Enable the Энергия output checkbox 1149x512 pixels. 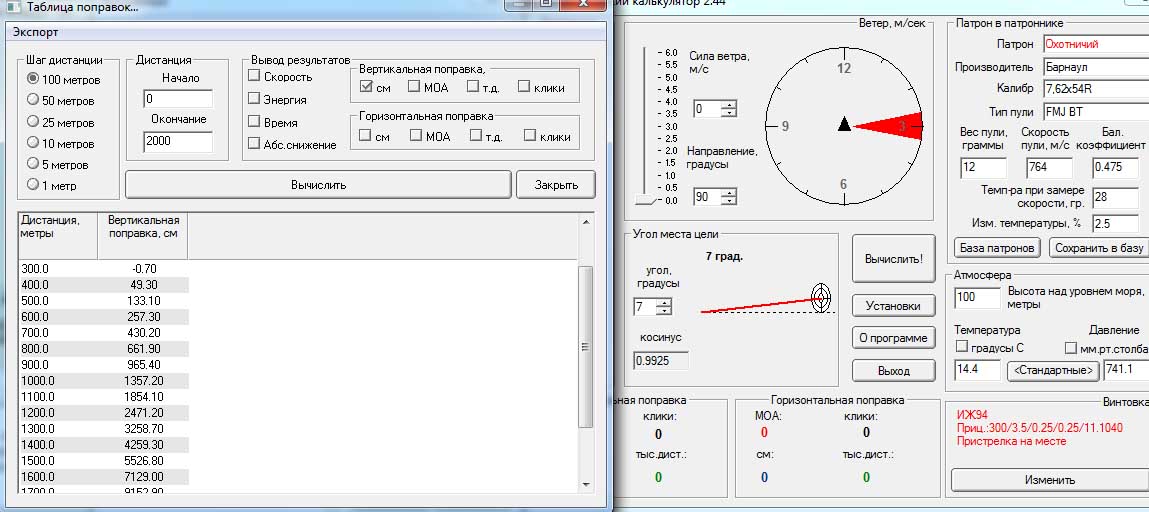(x=254, y=100)
